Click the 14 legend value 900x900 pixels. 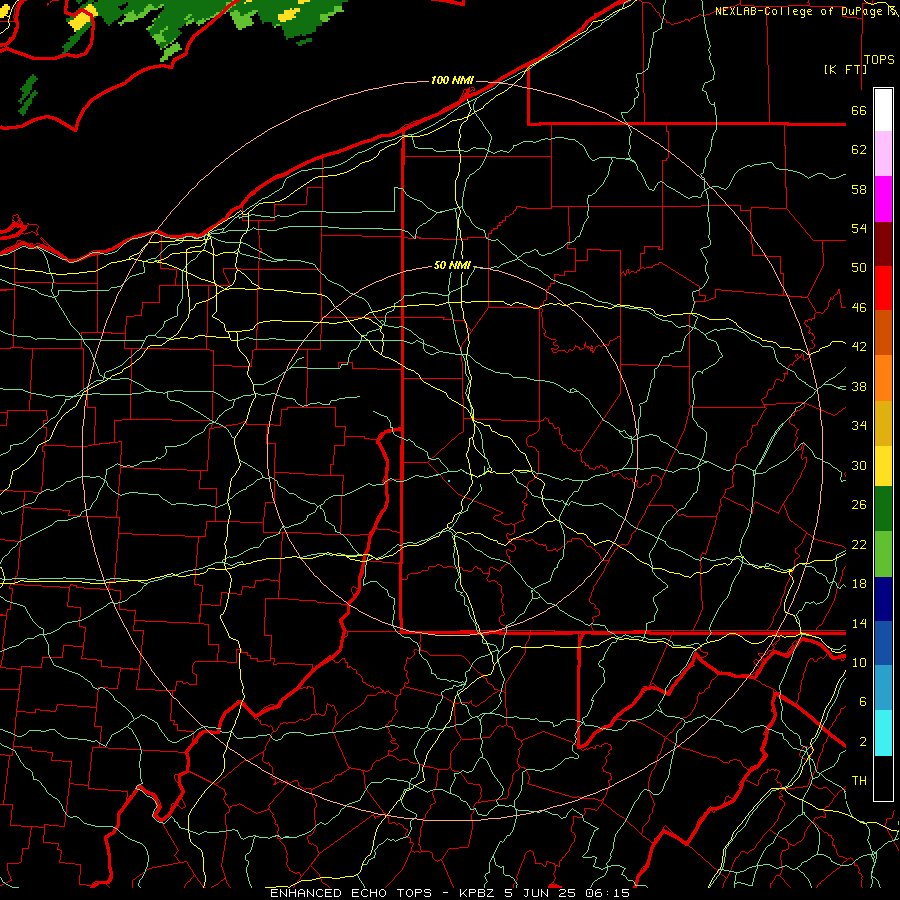point(859,623)
